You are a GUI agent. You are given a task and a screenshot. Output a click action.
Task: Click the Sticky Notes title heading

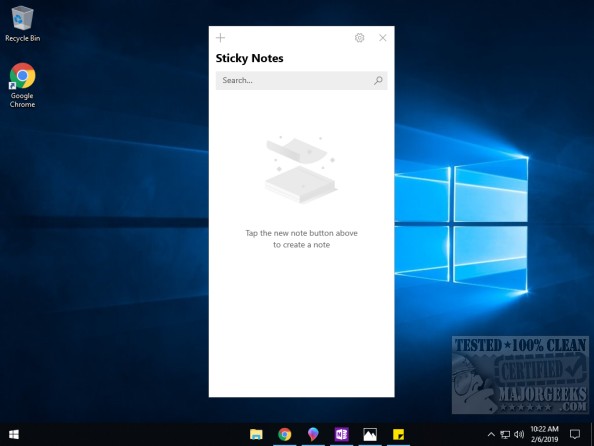249,58
